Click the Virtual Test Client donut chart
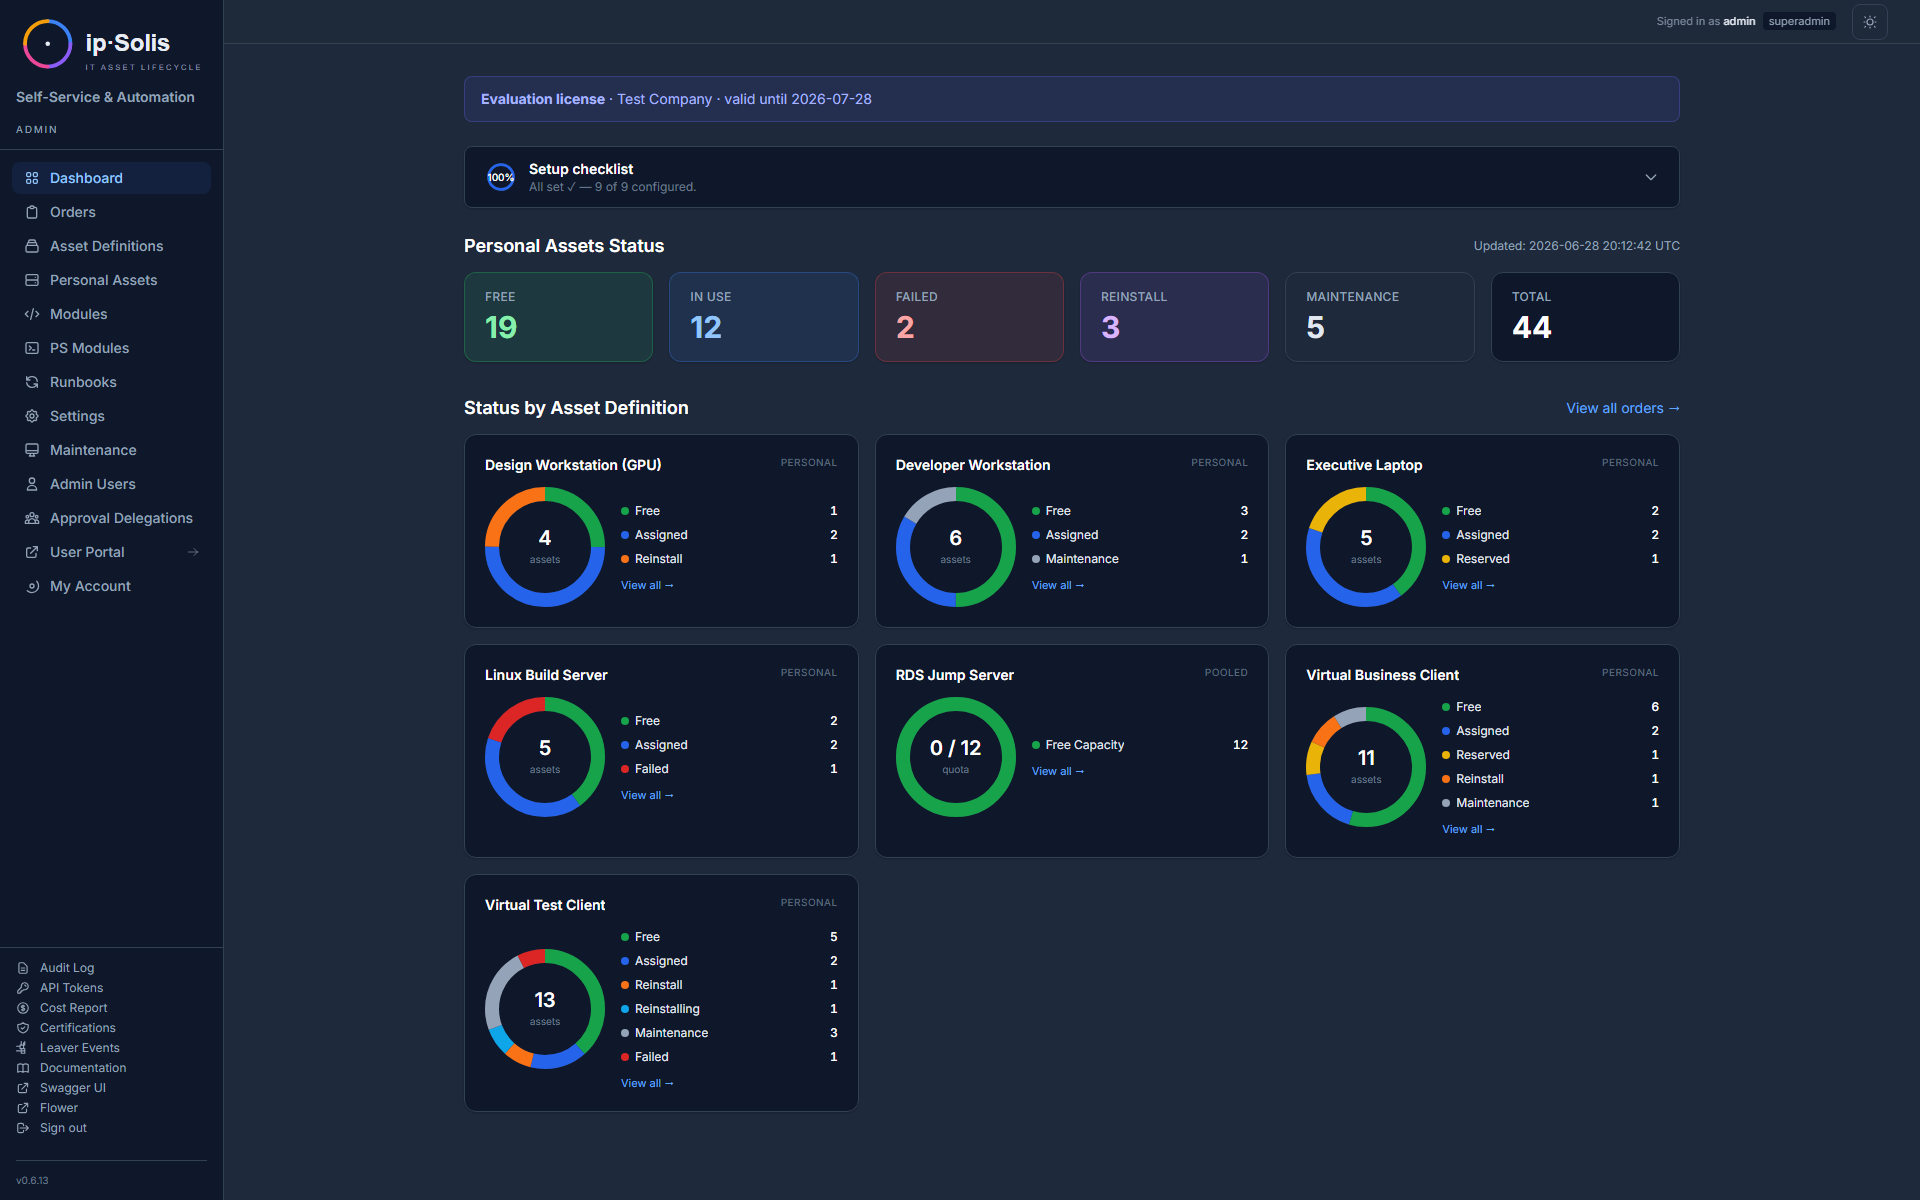Viewport: 1920px width, 1200px height. click(x=545, y=1009)
